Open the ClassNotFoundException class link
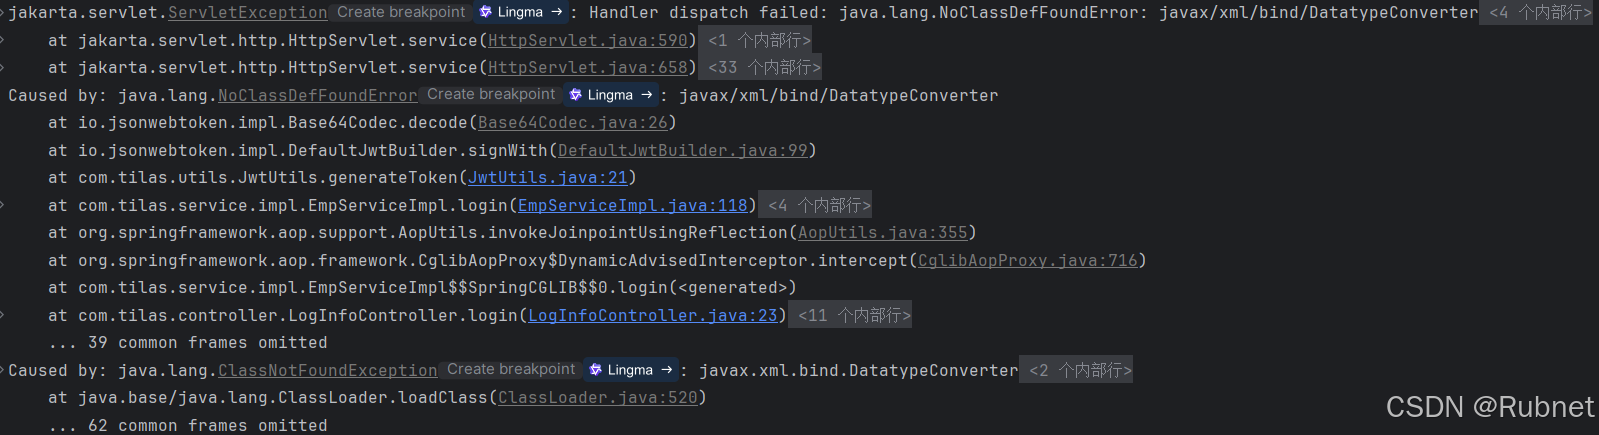Viewport: 1599px width, 435px height. (327, 371)
